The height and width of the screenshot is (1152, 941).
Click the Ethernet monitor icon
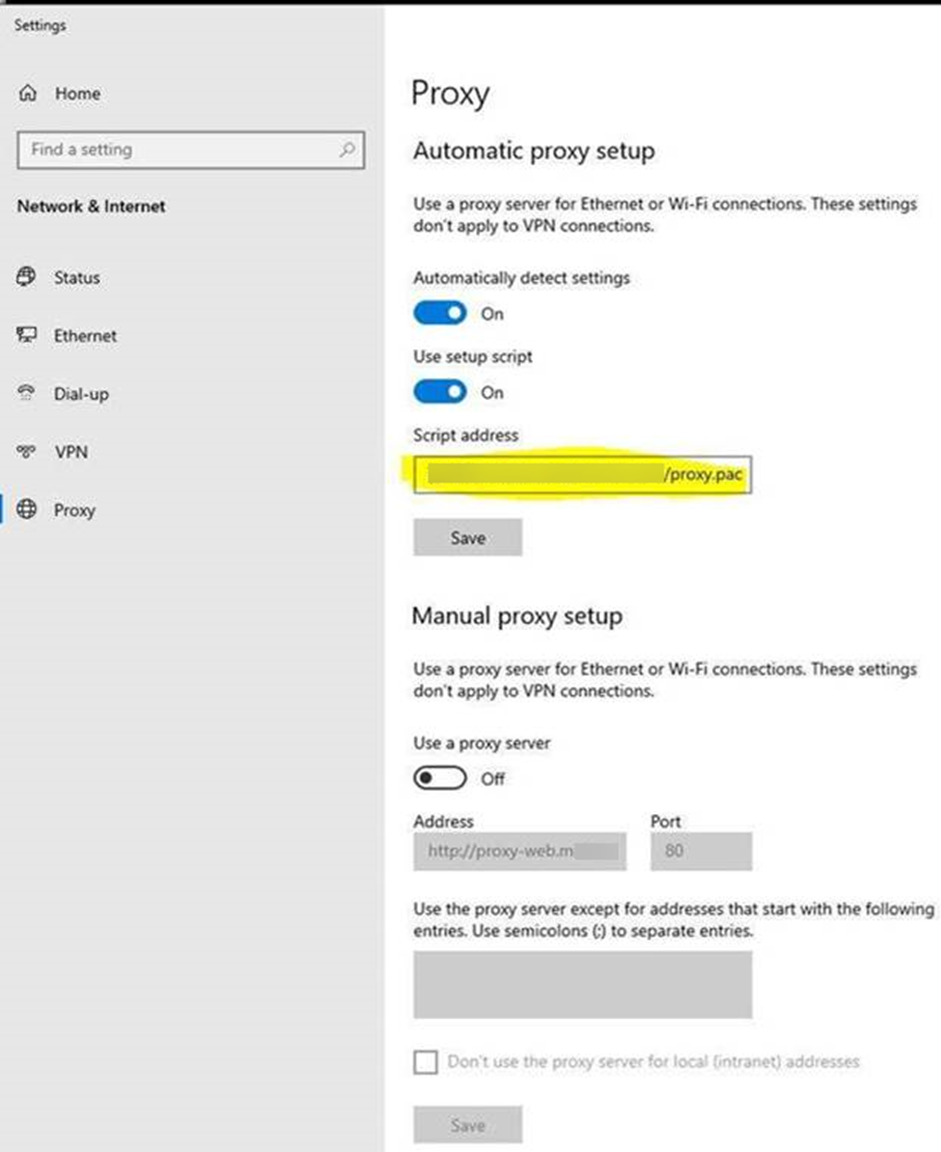pos(27,336)
